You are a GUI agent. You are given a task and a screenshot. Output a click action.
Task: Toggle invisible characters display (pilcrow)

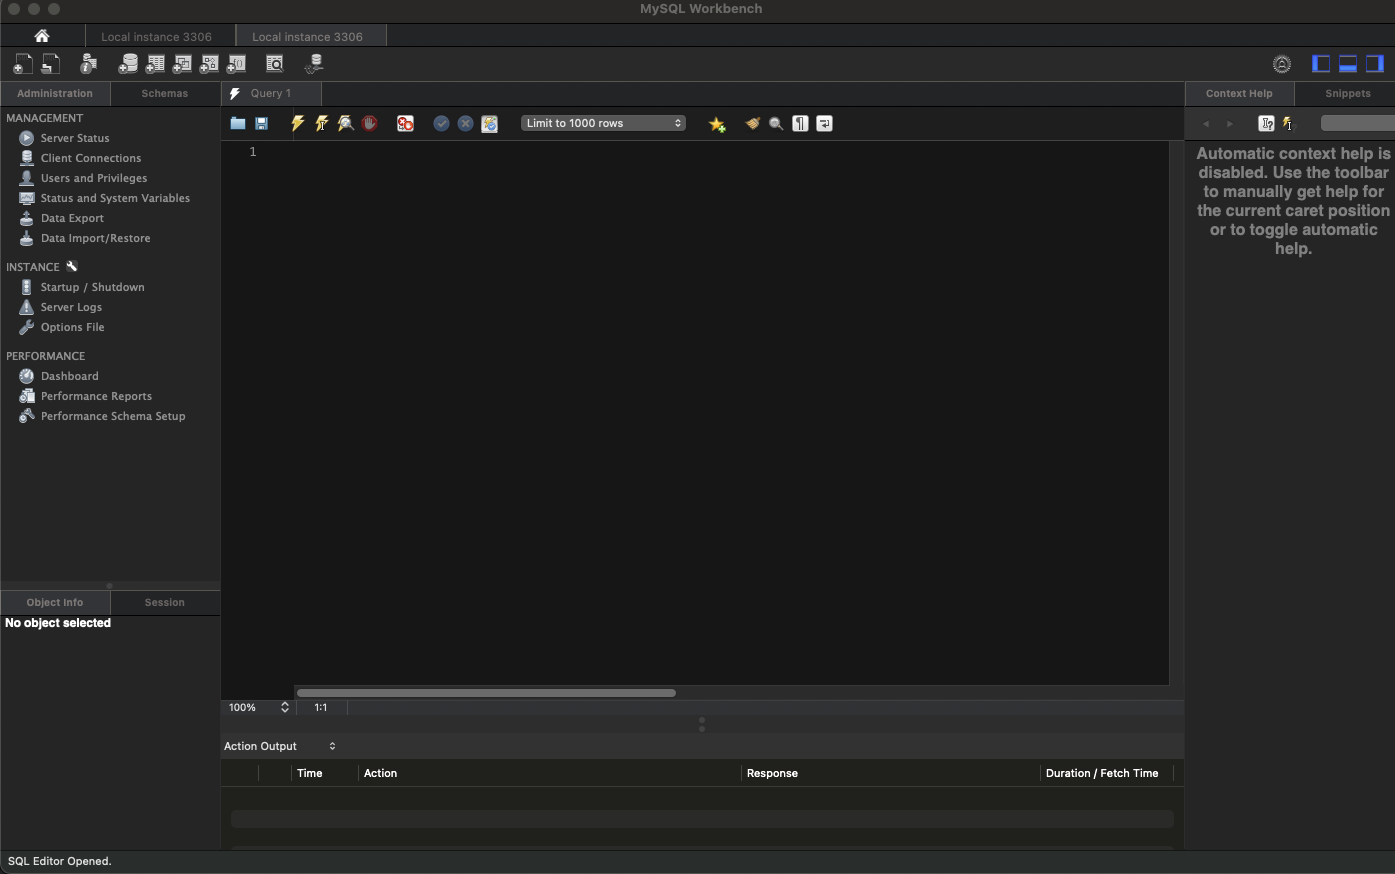coord(800,123)
